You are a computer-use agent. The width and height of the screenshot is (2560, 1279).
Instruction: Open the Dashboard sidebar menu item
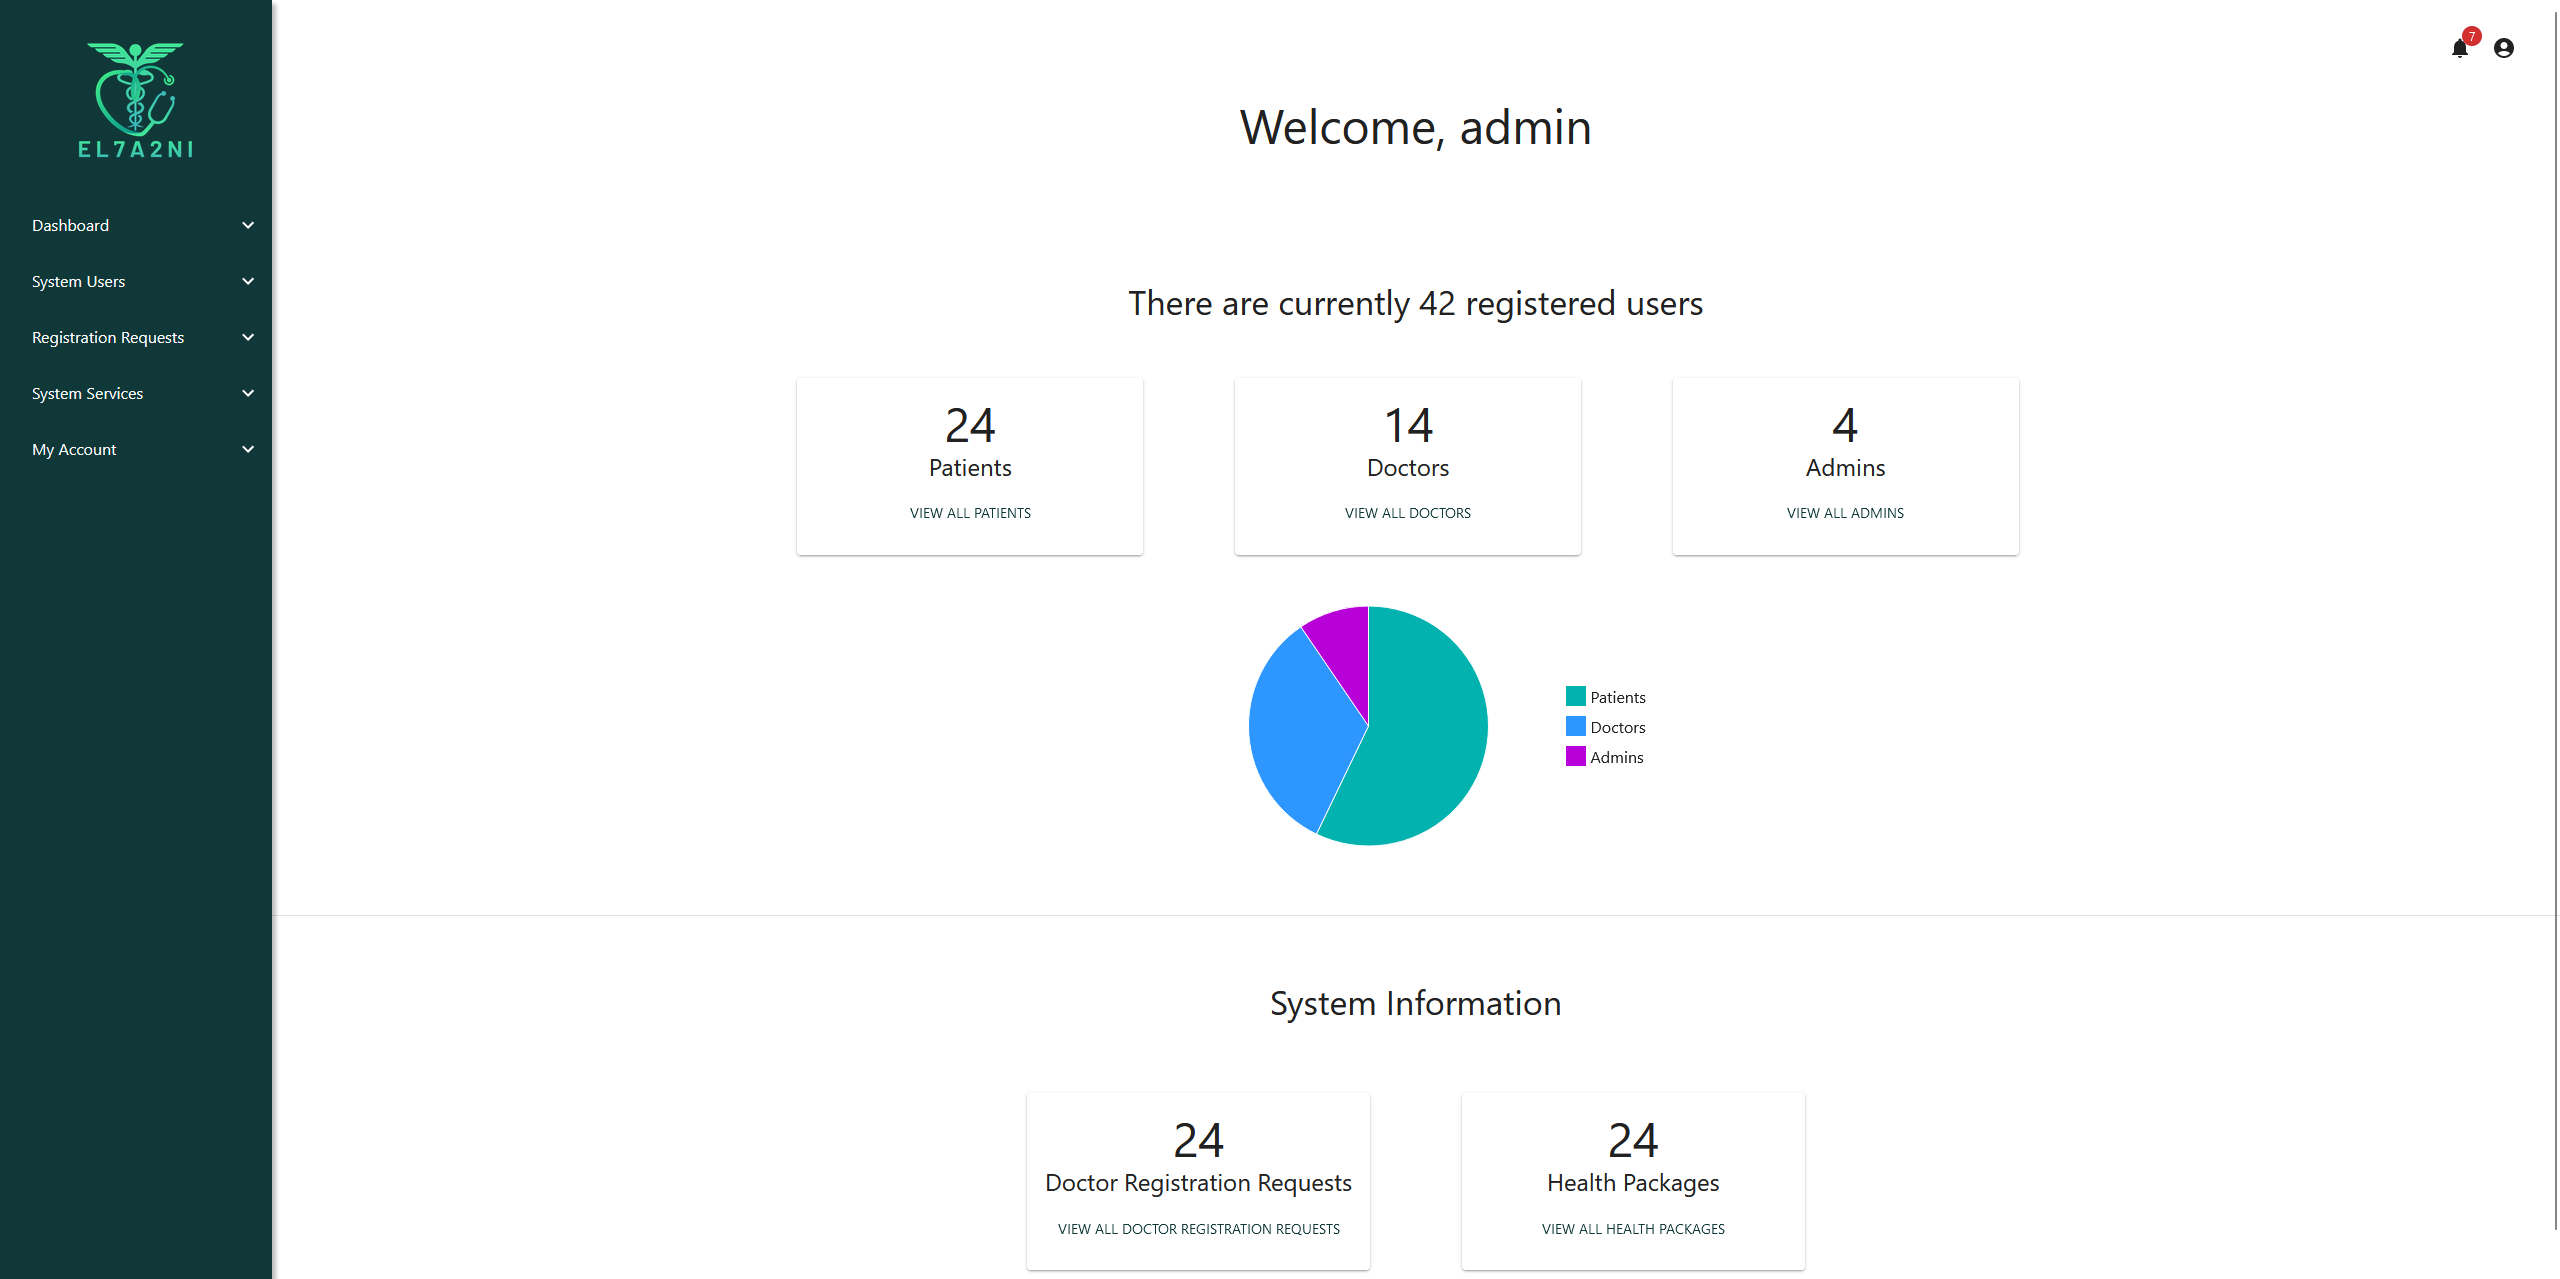(70, 226)
